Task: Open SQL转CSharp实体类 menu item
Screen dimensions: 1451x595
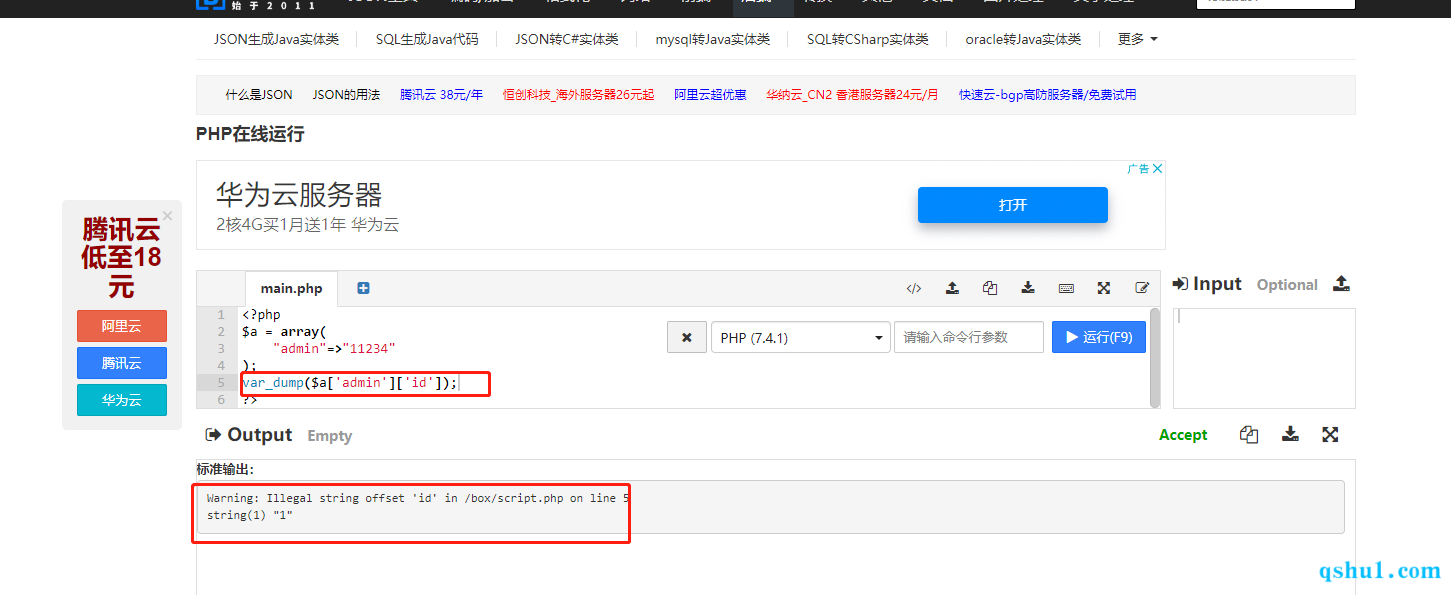Action: pos(868,39)
